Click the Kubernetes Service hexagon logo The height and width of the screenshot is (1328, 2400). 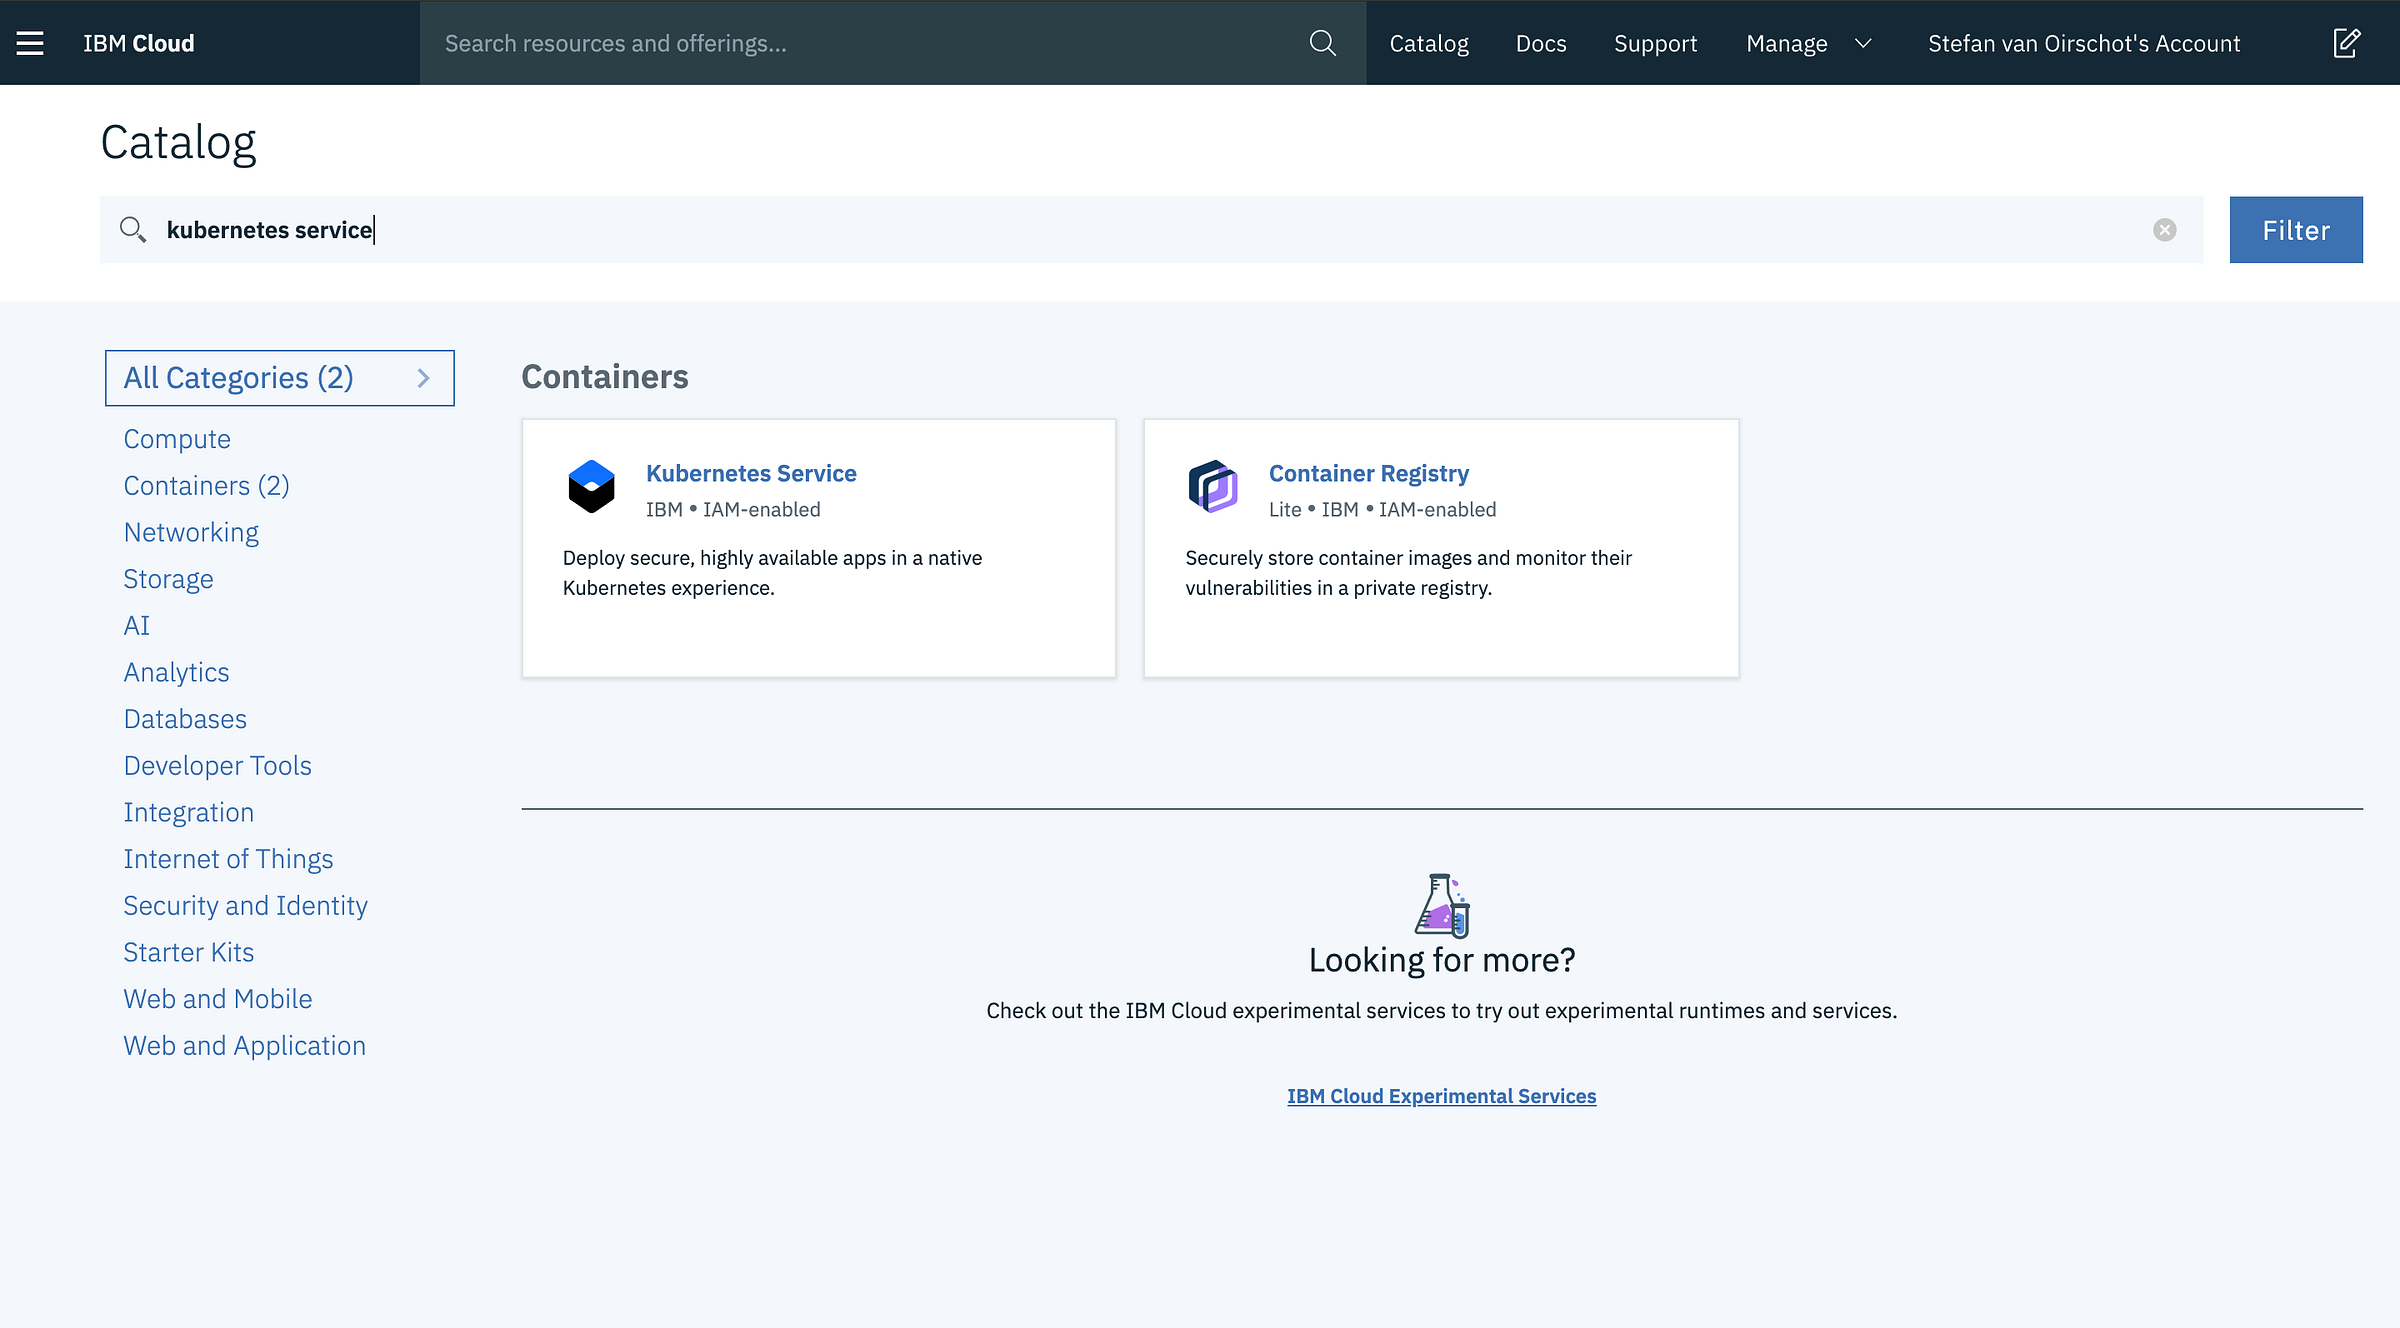point(591,486)
